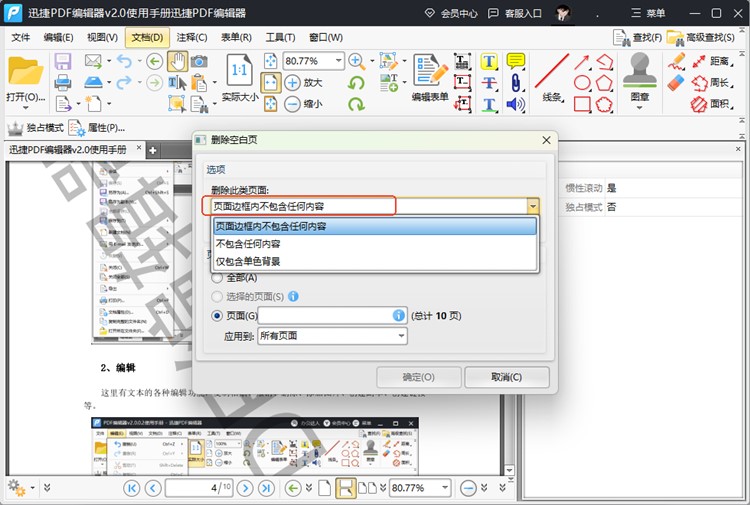Click the Redo arrow icon
The width and height of the screenshot is (750, 505).
tap(124, 82)
